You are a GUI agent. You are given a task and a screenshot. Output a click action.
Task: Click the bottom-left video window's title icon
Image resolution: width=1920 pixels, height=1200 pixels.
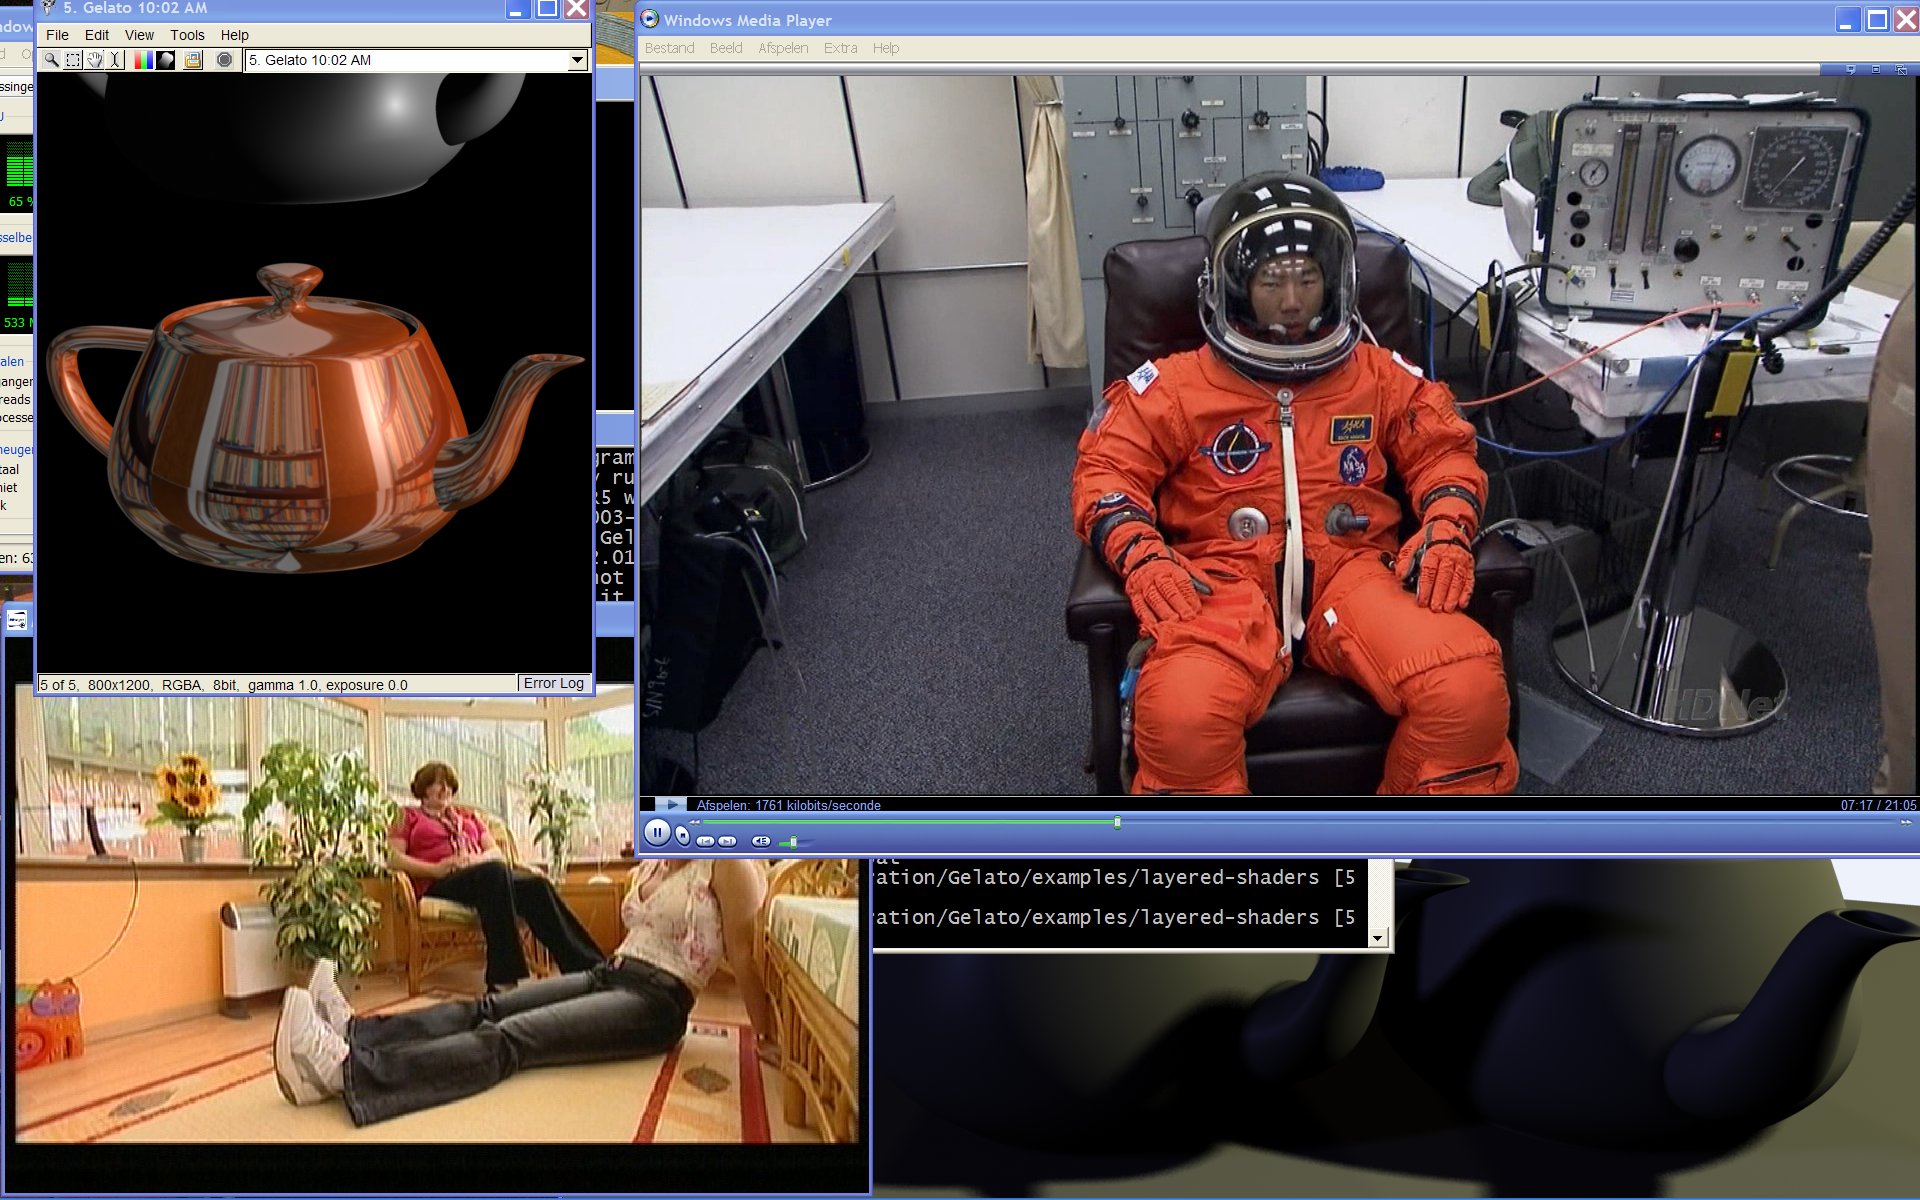pyautogui.click(x=17, y=621)
